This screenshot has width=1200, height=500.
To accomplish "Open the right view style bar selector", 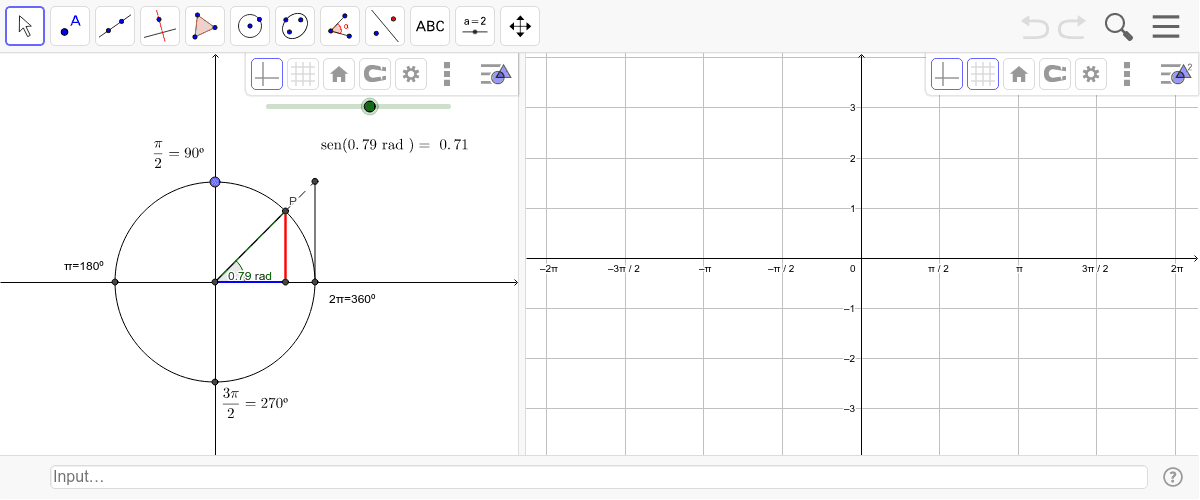I will pyautogui.click(x=1175, y=74).
